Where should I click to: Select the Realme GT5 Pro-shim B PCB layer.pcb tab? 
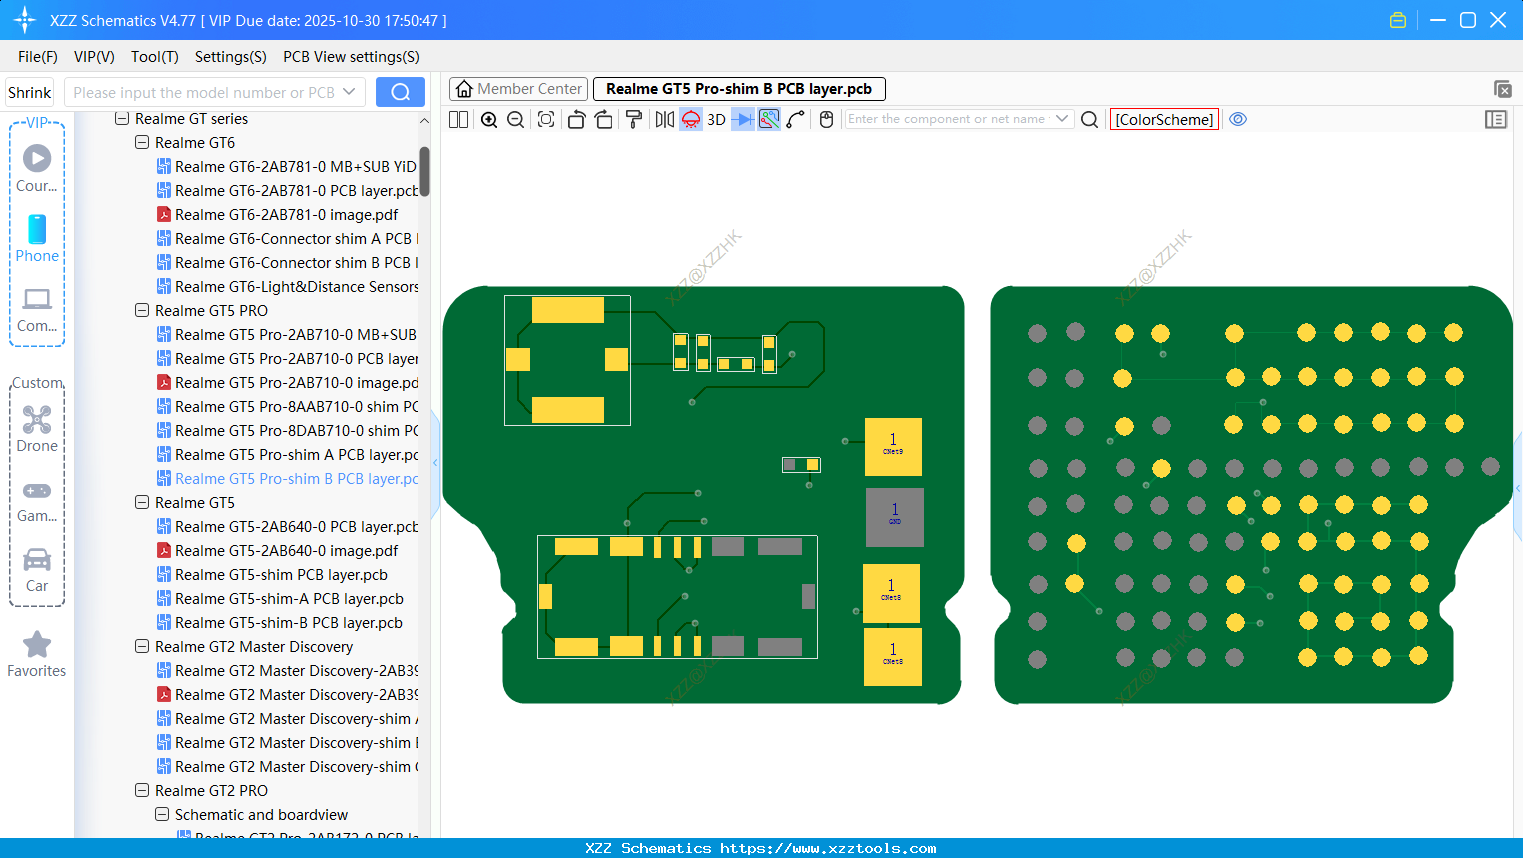(739, 89)
